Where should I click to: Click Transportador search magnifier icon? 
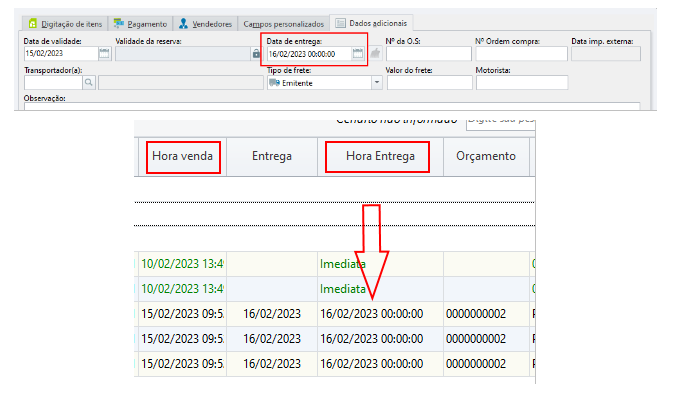[89, 82]
